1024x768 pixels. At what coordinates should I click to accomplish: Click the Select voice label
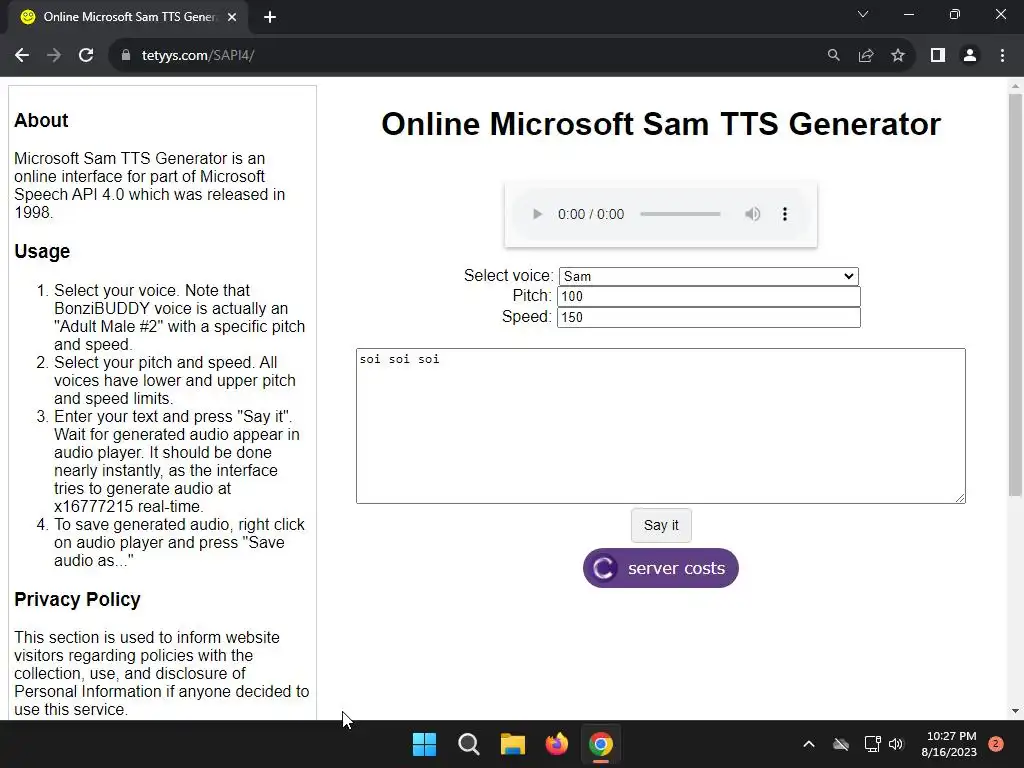pos(508,276)
